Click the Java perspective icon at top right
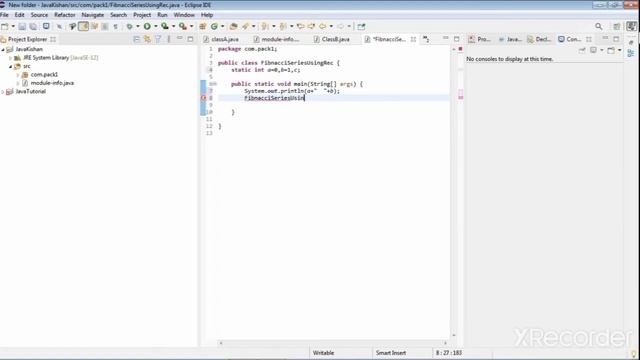Image resolution: width=640 pixels, height=360 pixels. pyautogui.click(x=631, y=26)
